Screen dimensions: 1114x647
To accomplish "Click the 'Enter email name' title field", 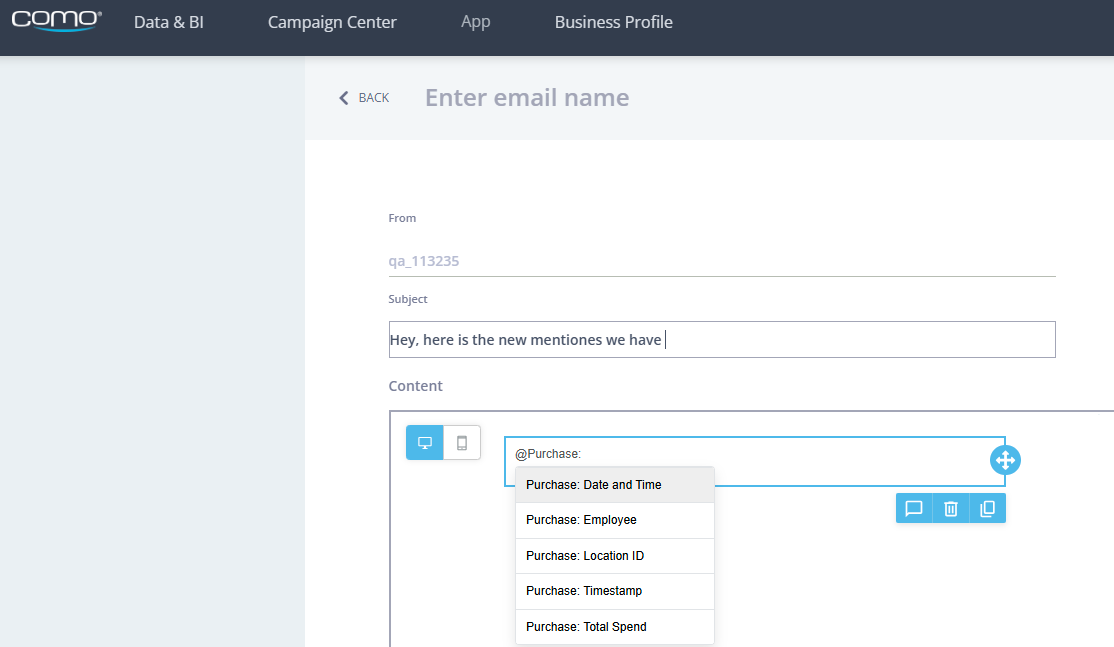I will (527, 98).
